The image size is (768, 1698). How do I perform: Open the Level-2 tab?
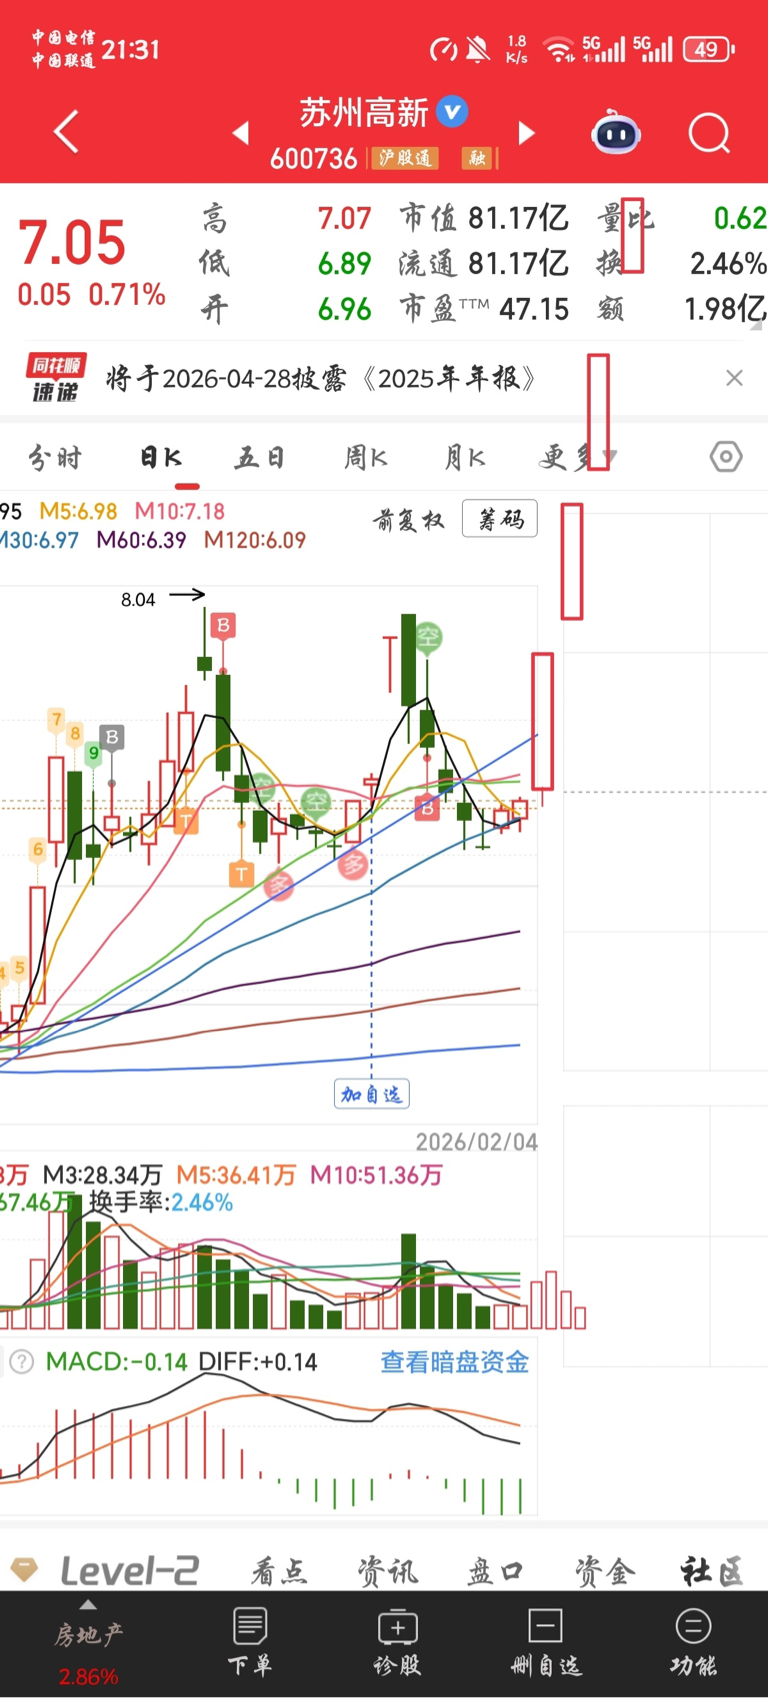click(x=129, y=1571)
